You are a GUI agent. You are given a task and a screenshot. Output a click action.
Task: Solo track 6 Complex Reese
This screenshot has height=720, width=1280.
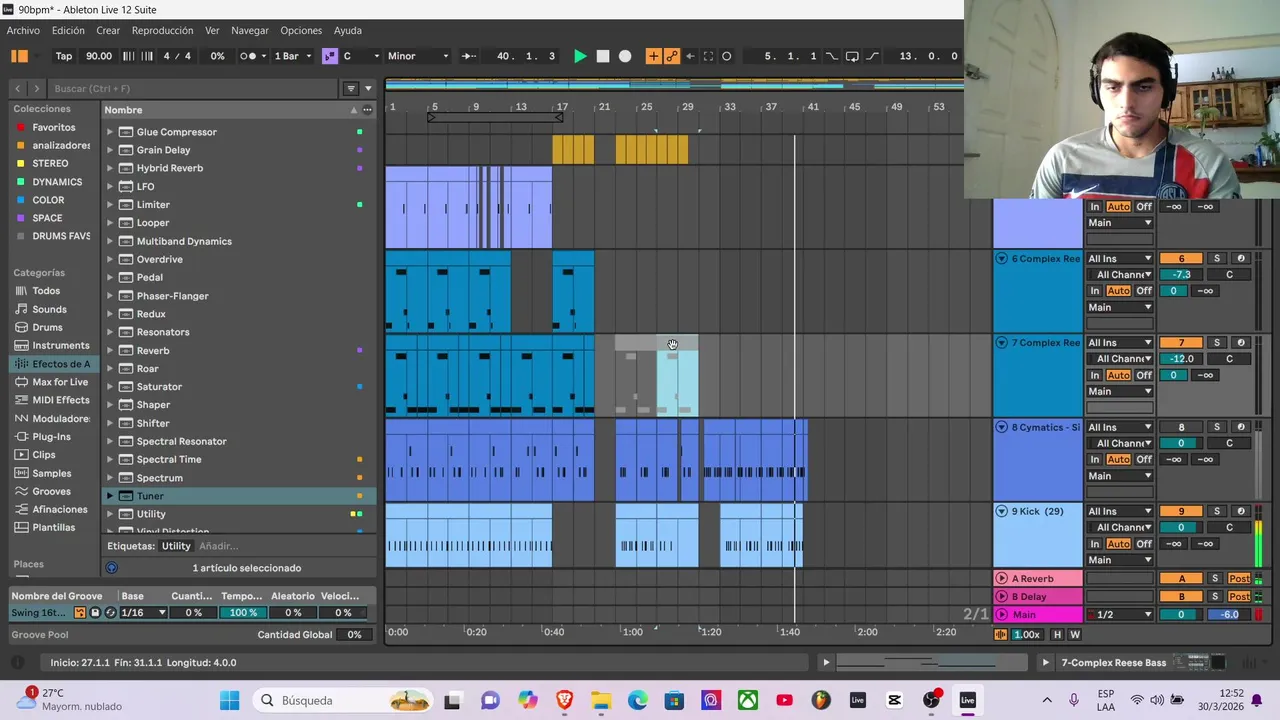[1217, 259]
